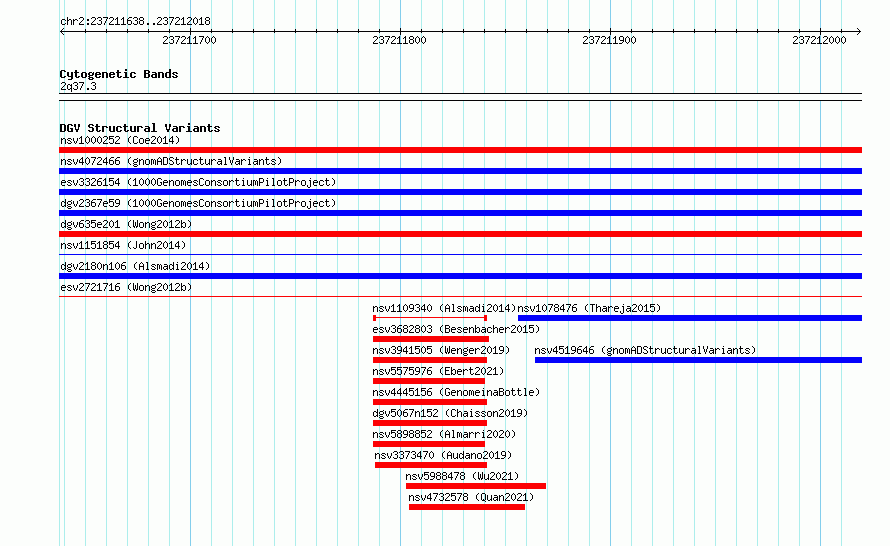Screen dimensions: 890x546
Task: Click the blue nsv4072466 variant bar
Action: (460, 171)
